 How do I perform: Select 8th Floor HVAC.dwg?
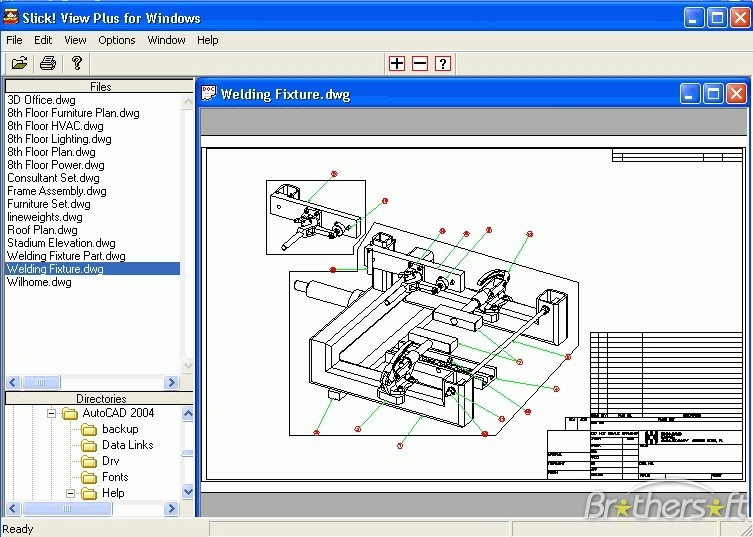click(x=55, y=126)
